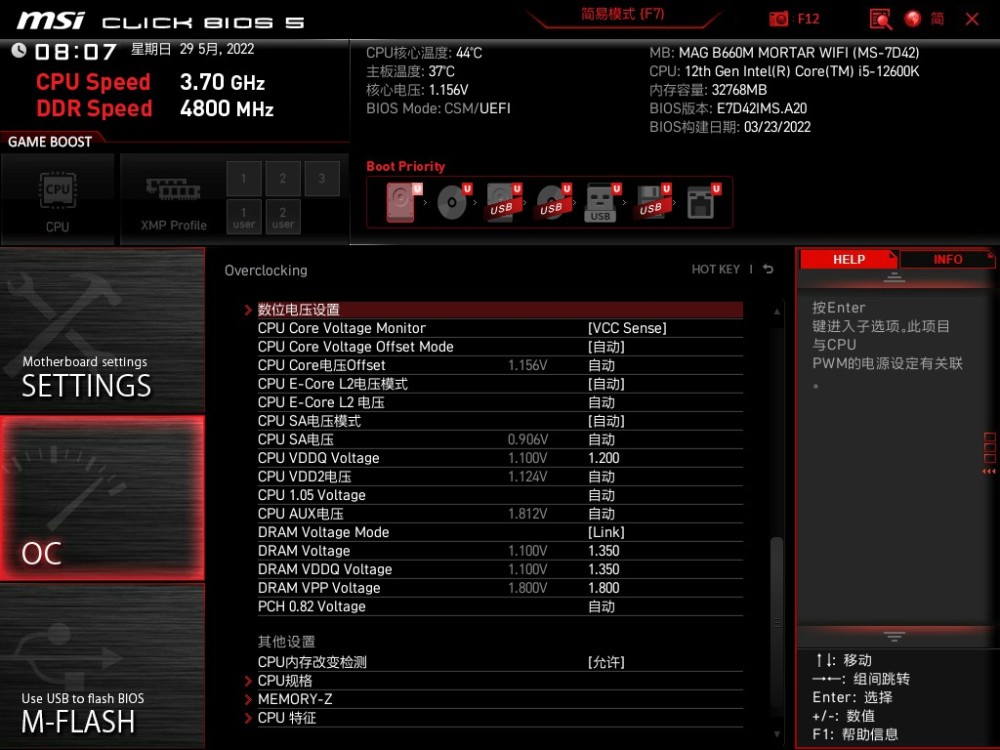Enable XMP profile 2
This screenshot has height=750, width=1000.
pos(283,179)
